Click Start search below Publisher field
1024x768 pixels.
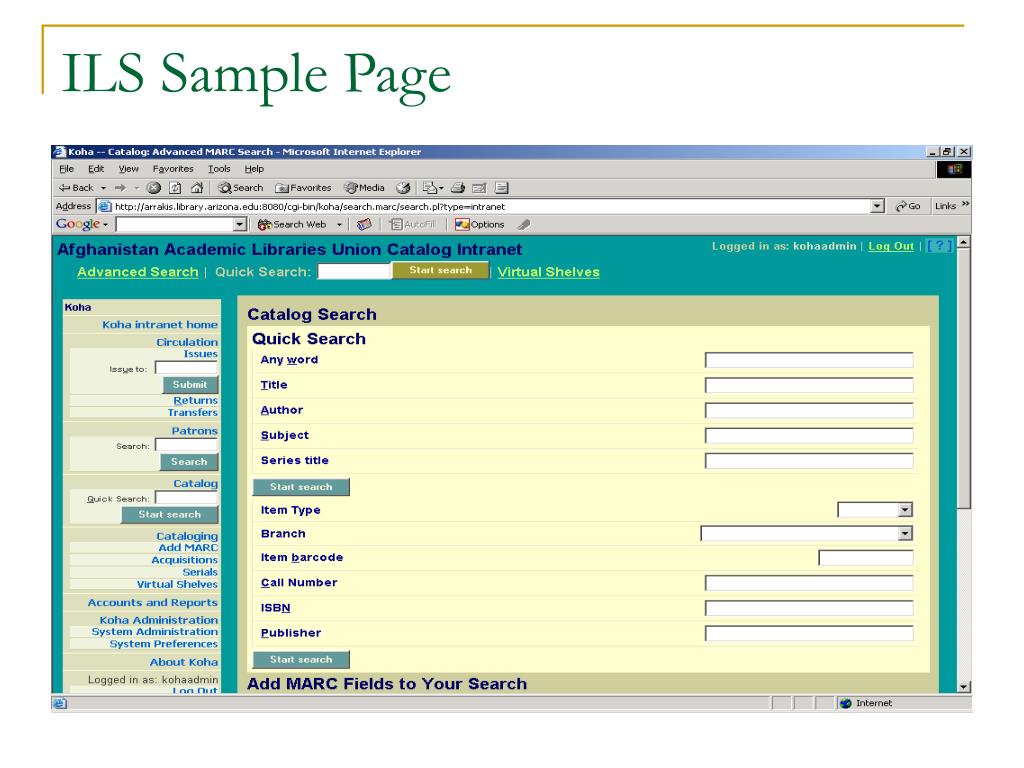click(x=301, y=660)
